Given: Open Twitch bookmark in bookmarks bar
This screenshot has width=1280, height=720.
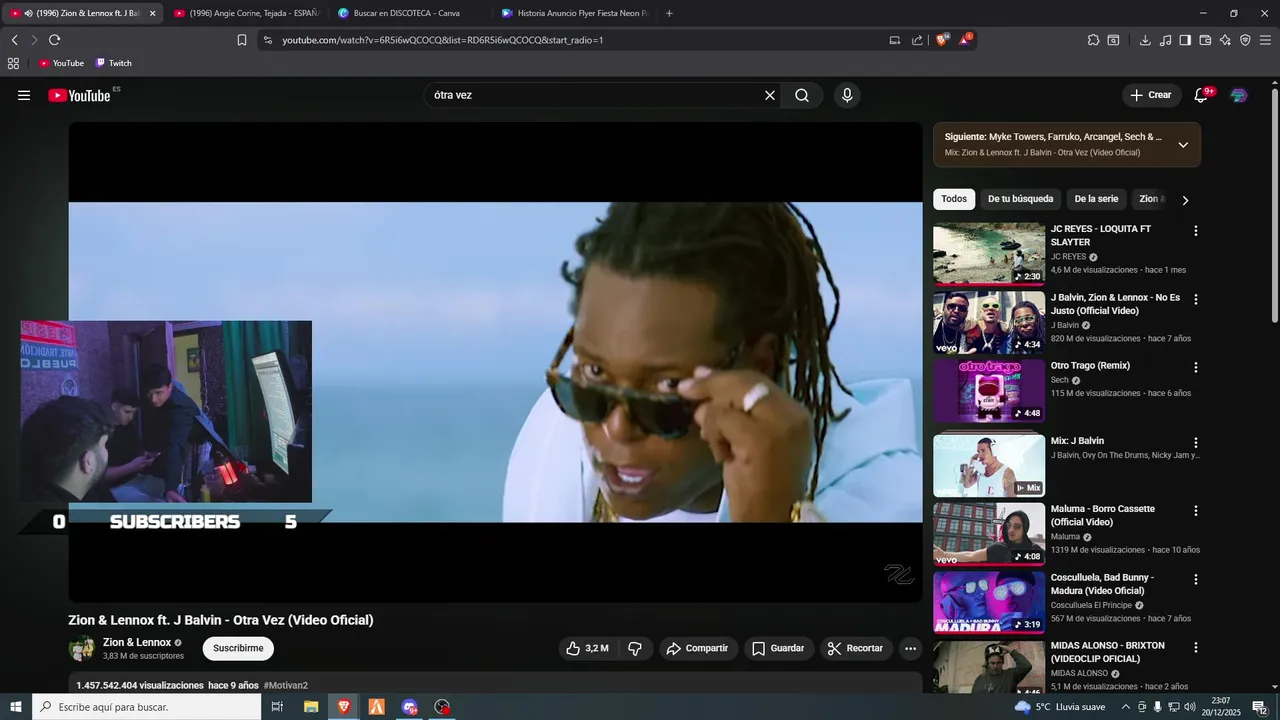Looking at the screenshot, I should tap(114, 63).
